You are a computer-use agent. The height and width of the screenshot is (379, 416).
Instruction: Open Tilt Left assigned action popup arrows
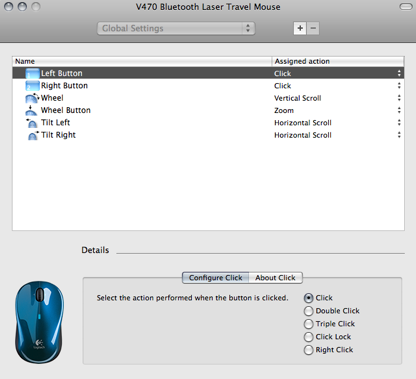coord(399,123)
